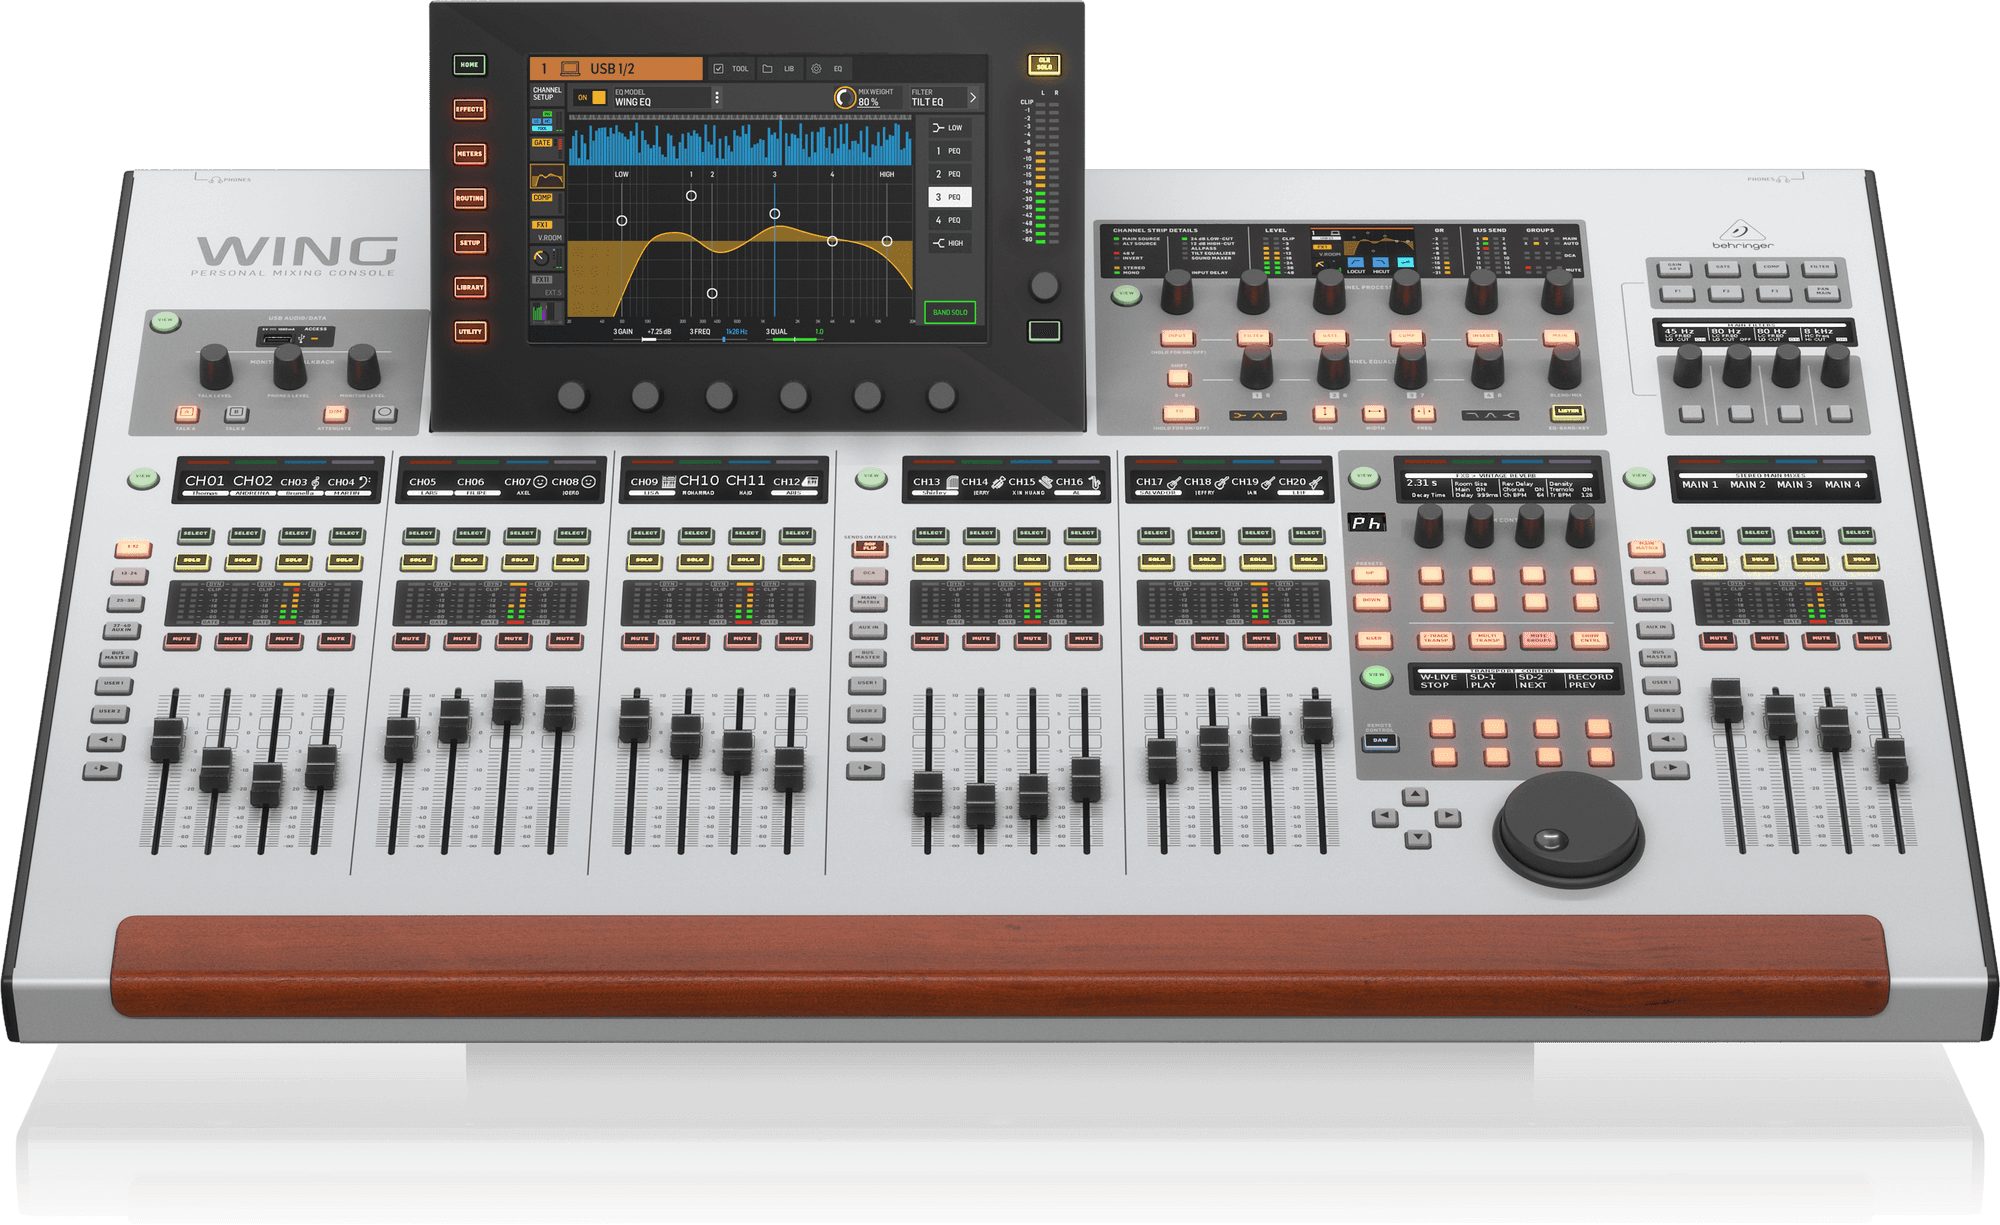Click the large jog wheel
This screenshot has height=1225, width=2000.
pyautogui.click(x=1568, y=828)
